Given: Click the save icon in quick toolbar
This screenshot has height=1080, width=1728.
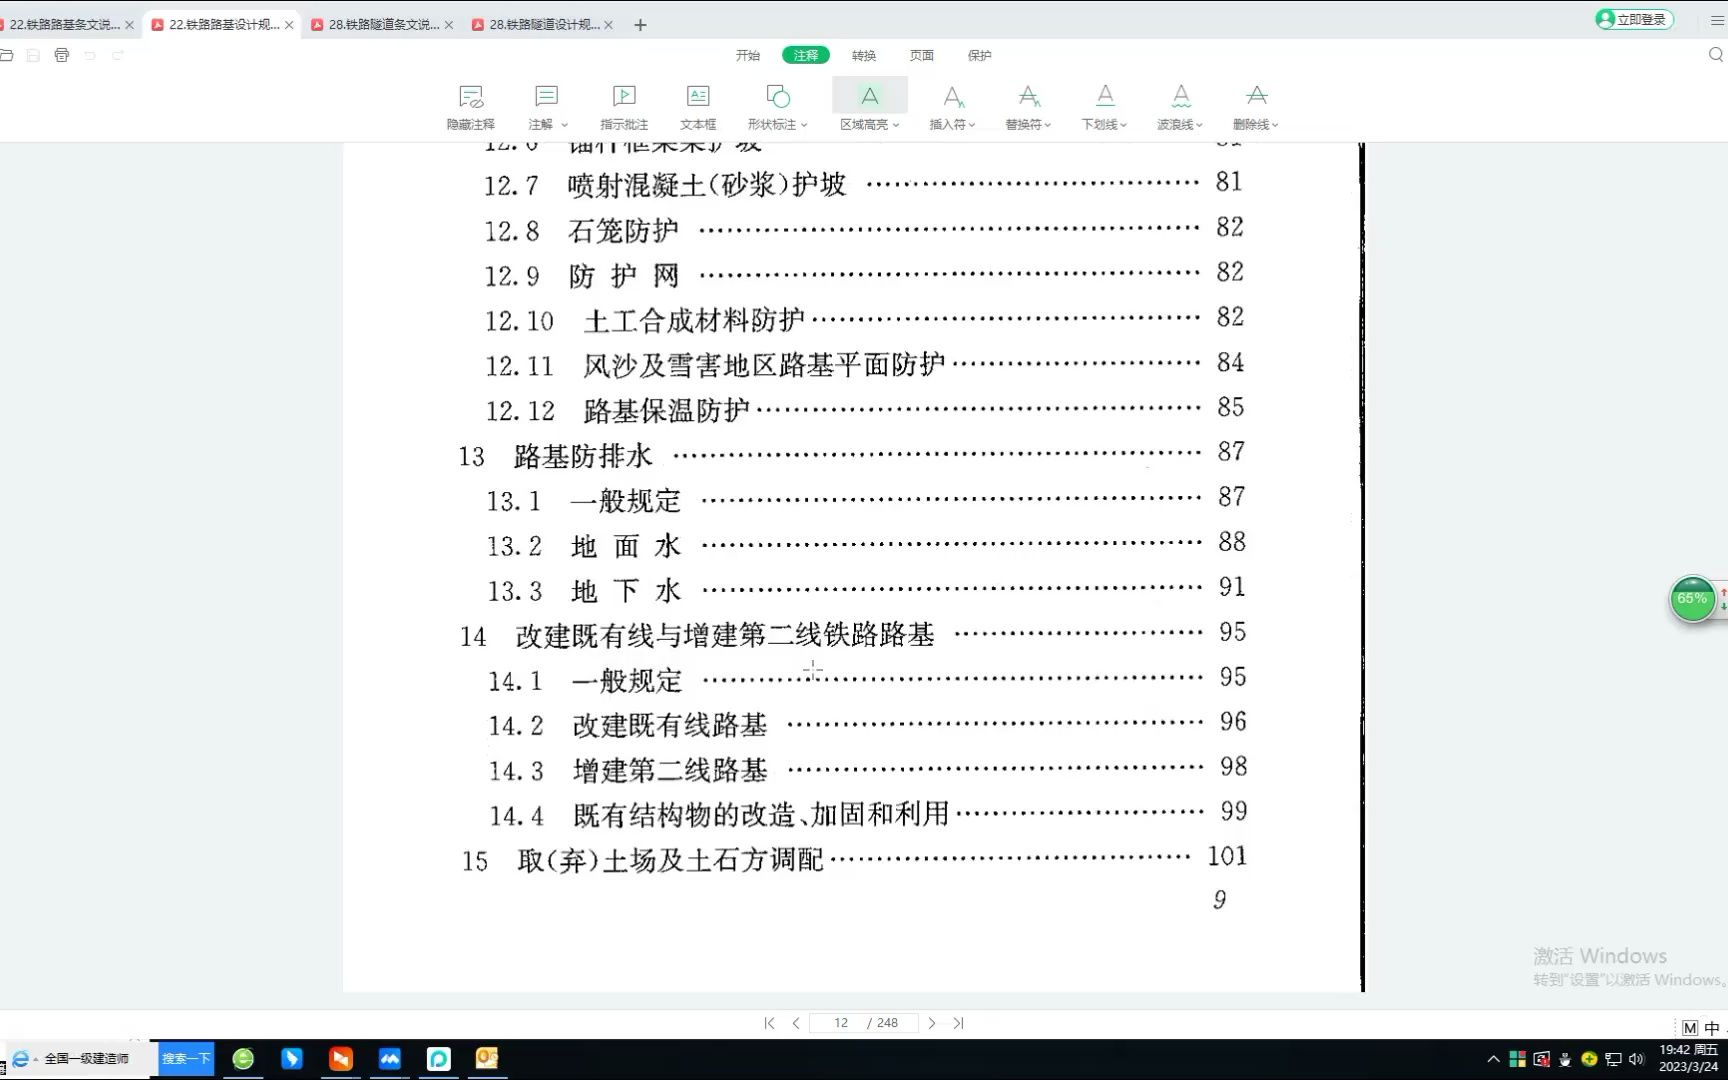Looking at the screenshot, I should (34, 55).
